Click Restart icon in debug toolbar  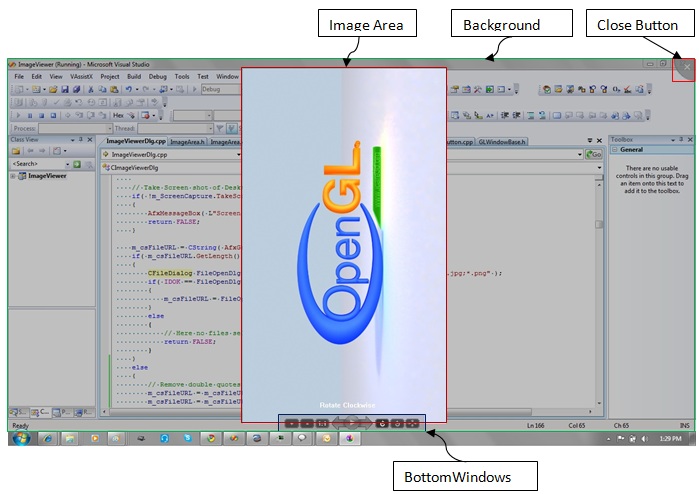click(x=53, y=115)
